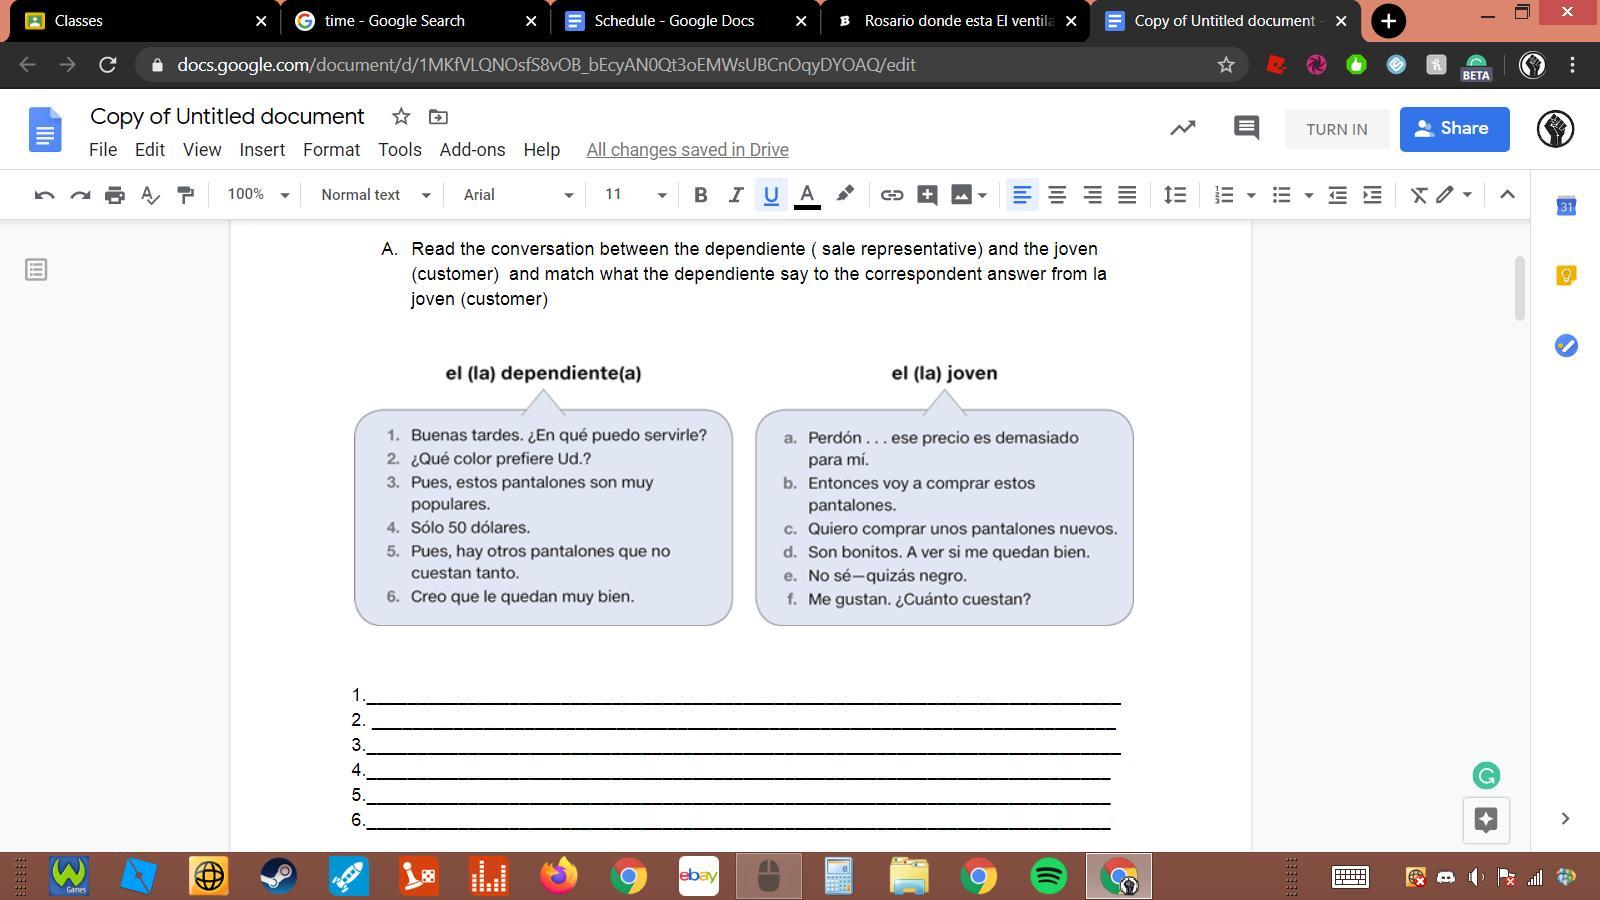The width and height of the screenshot is (1600, 900).
Task: Expand the Arial font dropdown
Action: coord(517,195)
